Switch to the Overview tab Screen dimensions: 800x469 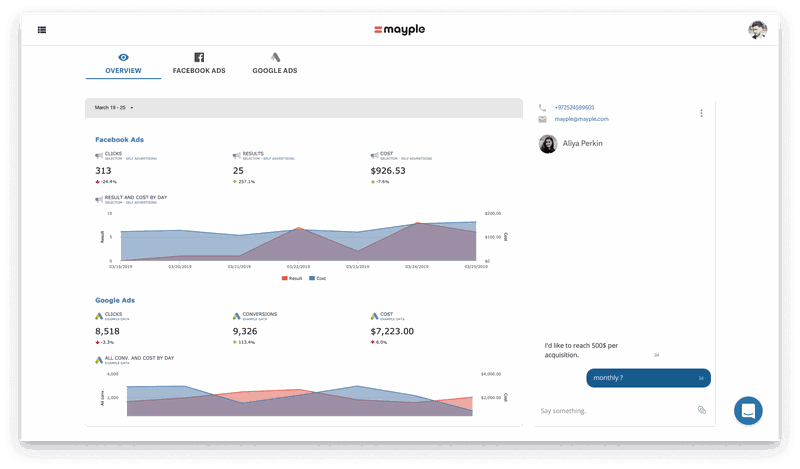(x=123, y=64)
